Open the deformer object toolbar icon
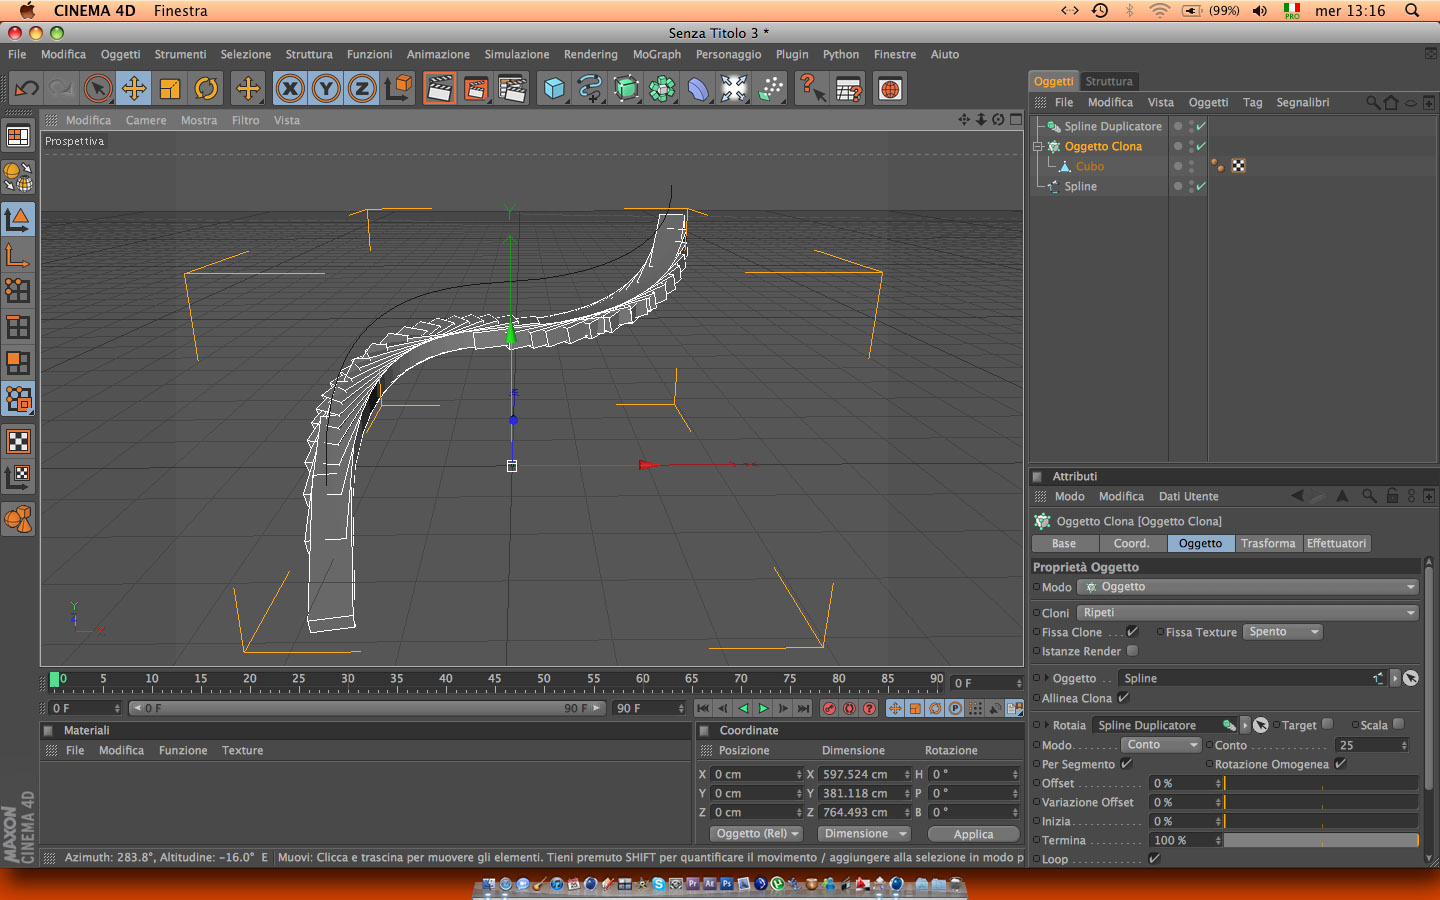This screenshot has width=1440, height=900. click(x=698, y=89)
